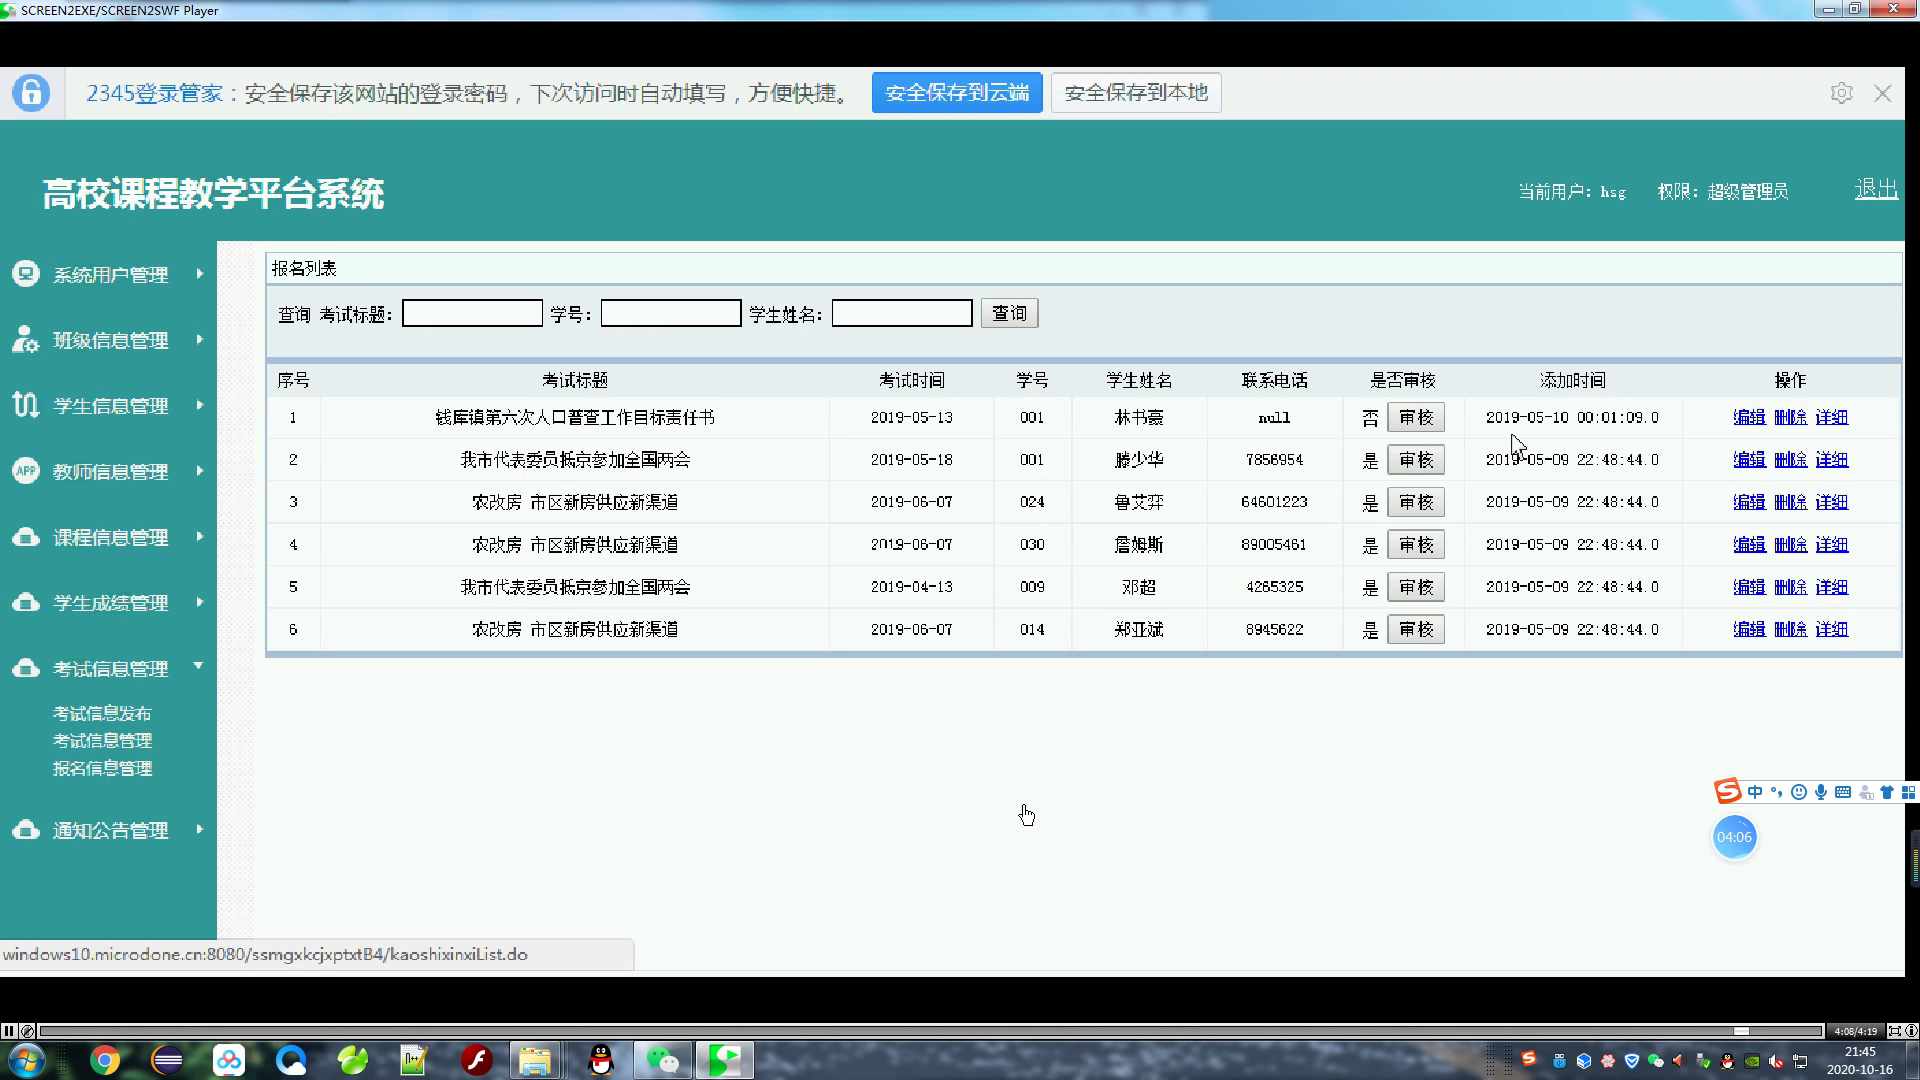Open 报名信息管理 submenu item
This screenshot has width=1920, height=1080.
102,768
